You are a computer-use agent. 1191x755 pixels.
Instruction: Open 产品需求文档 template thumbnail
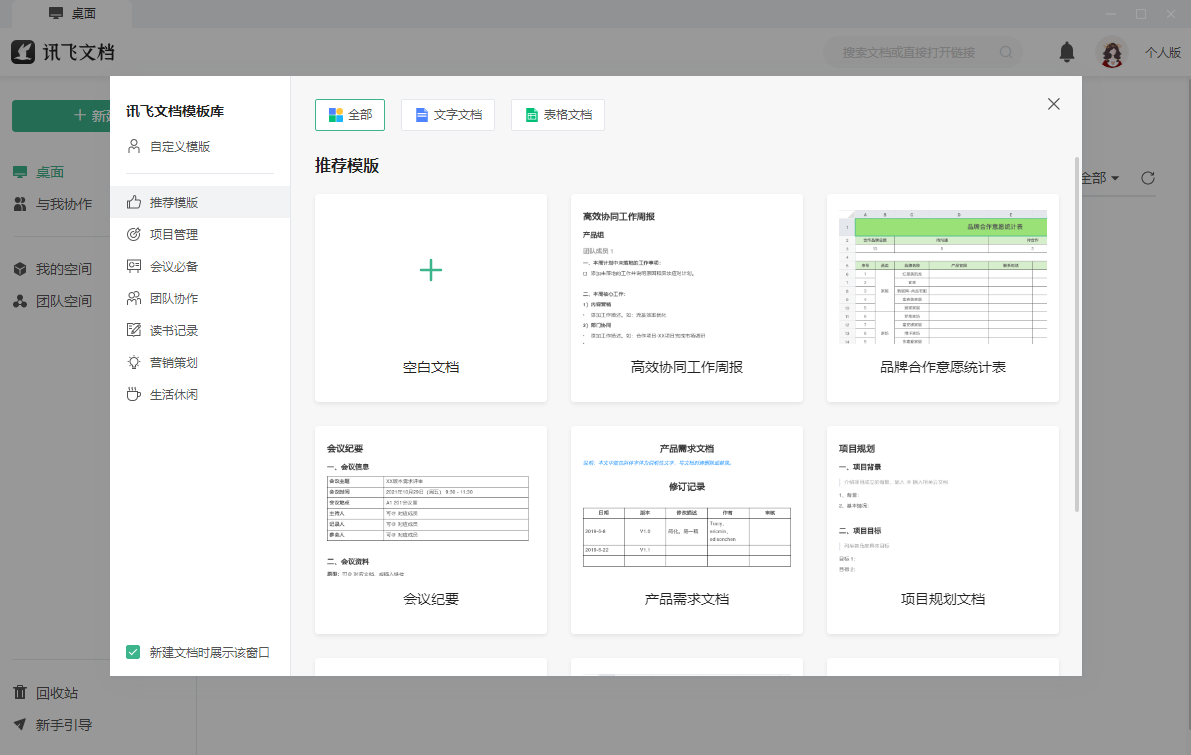tap(687, 509)
